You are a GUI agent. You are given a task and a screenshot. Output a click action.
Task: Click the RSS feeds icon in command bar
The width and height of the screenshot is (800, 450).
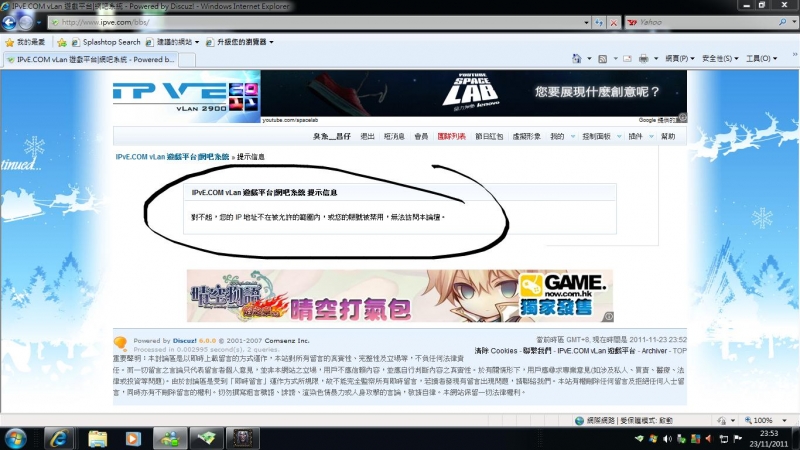[603, 59]
